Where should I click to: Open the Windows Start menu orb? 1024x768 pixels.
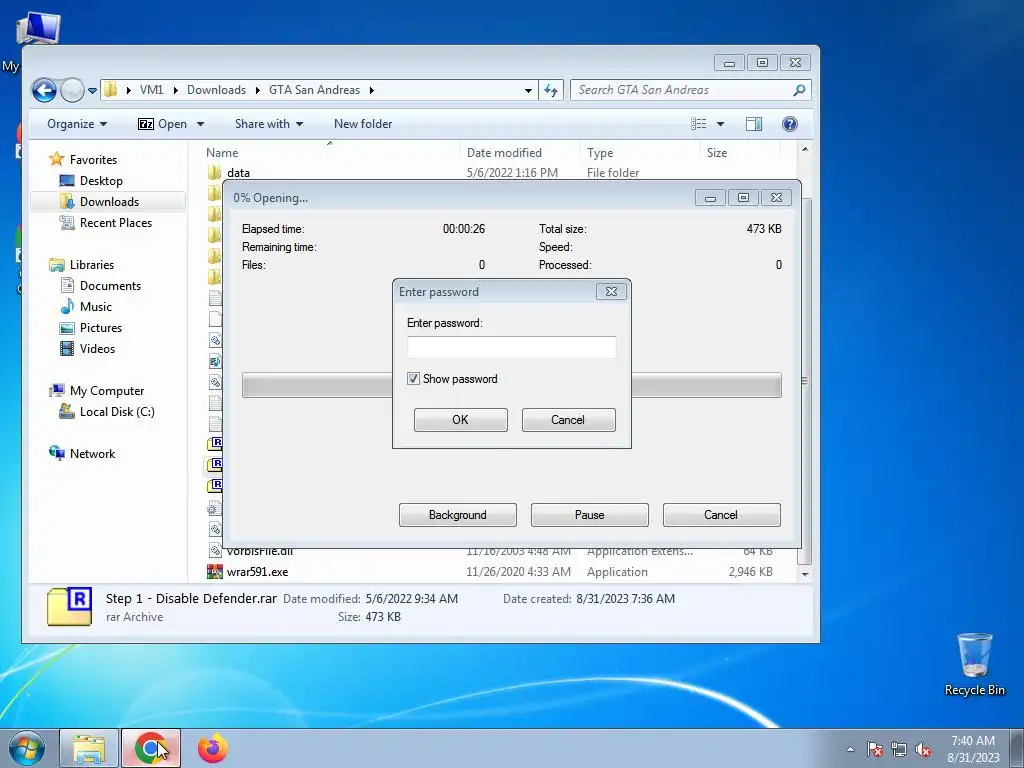pyautogui.click(x=26, y=748)
